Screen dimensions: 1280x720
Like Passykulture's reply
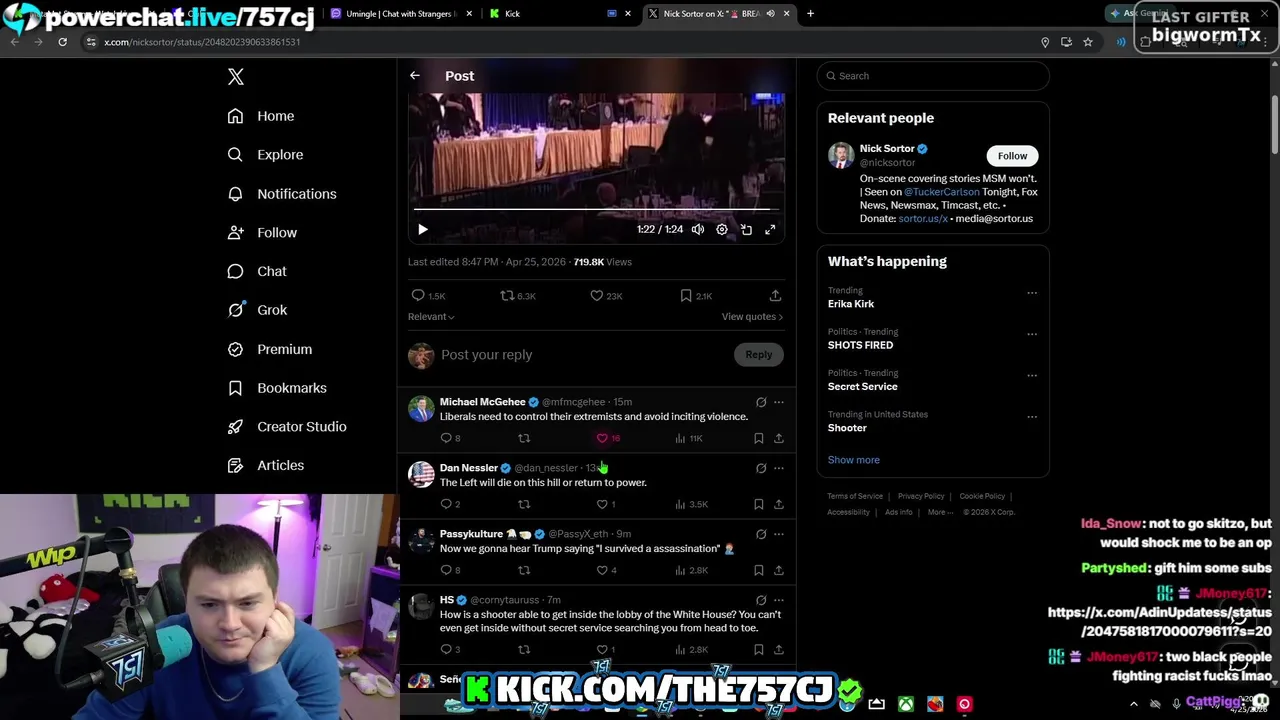tap(602, 570)
